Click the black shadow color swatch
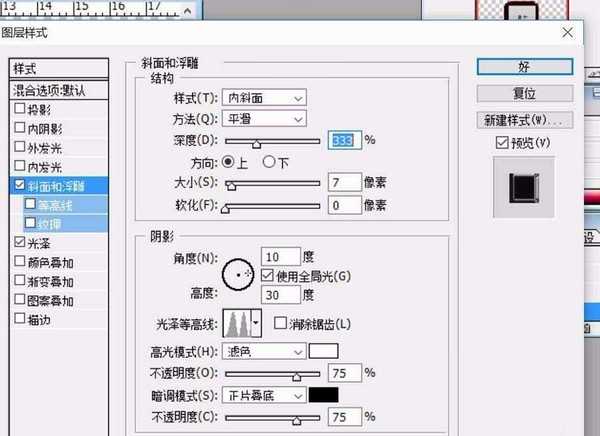Viewport: 600px width, 436px height. tap(324, 395)
